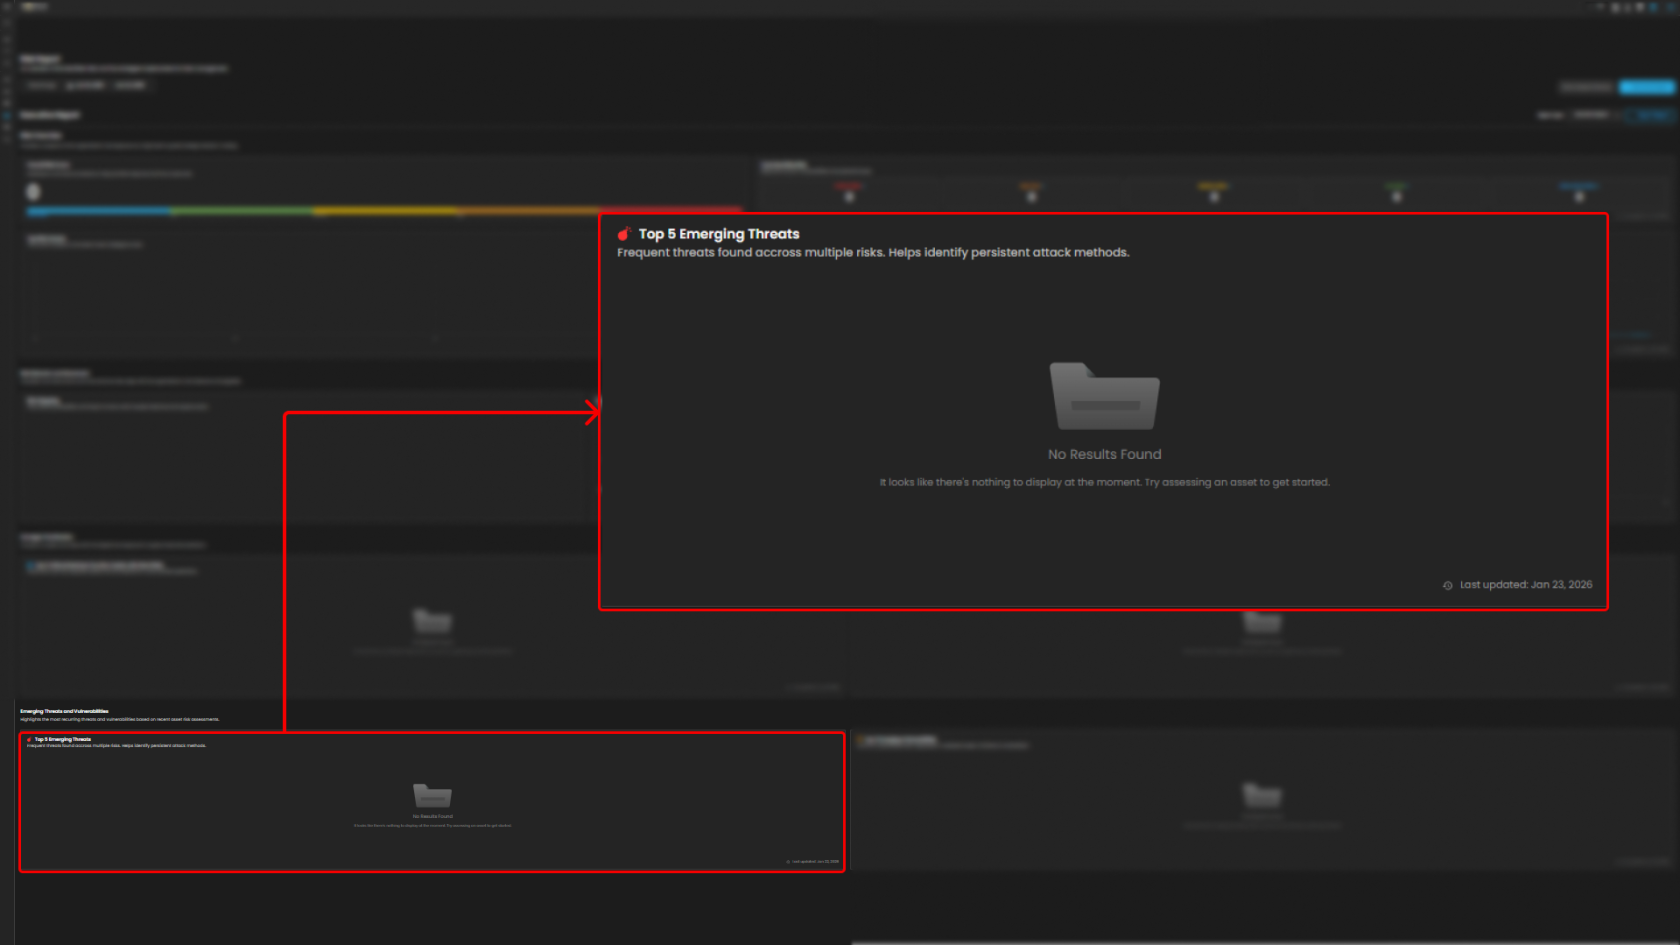Select the green severity count in the top summary row
1680x945 pixels.
pyautogui.click(x=1396, y=196)
